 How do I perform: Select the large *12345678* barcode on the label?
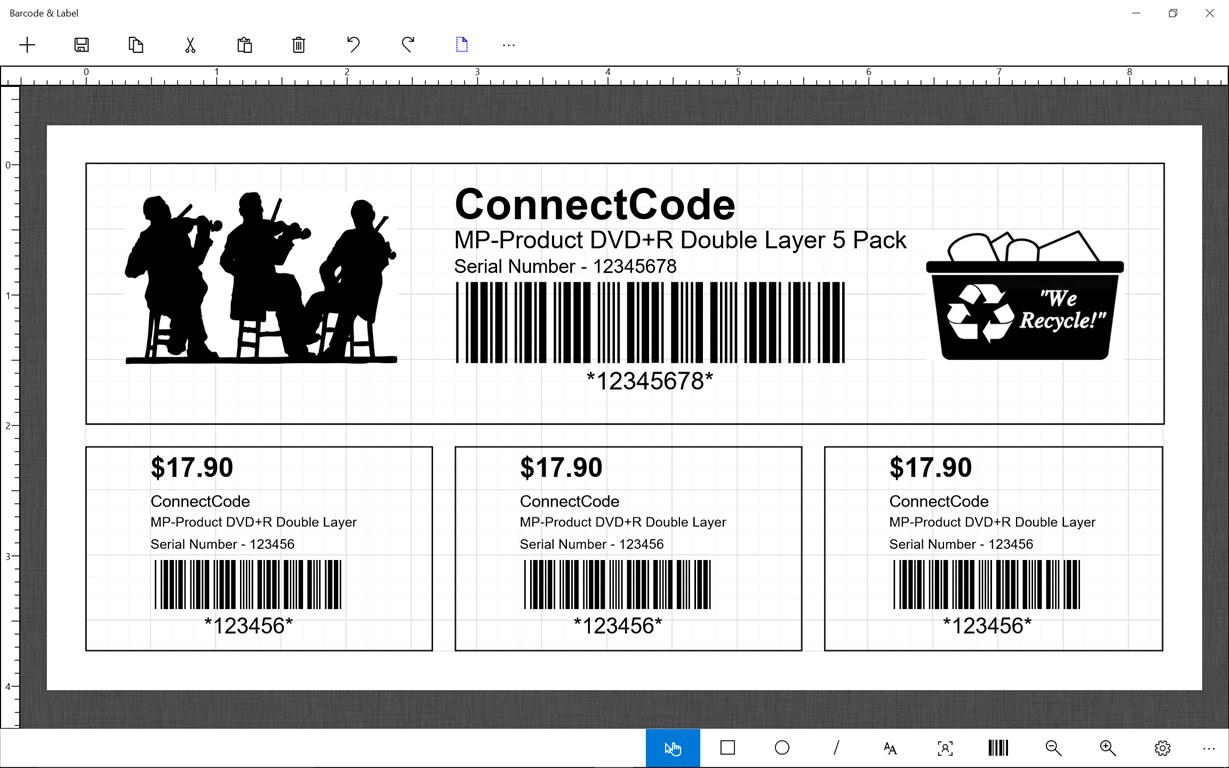click(650, 320)
